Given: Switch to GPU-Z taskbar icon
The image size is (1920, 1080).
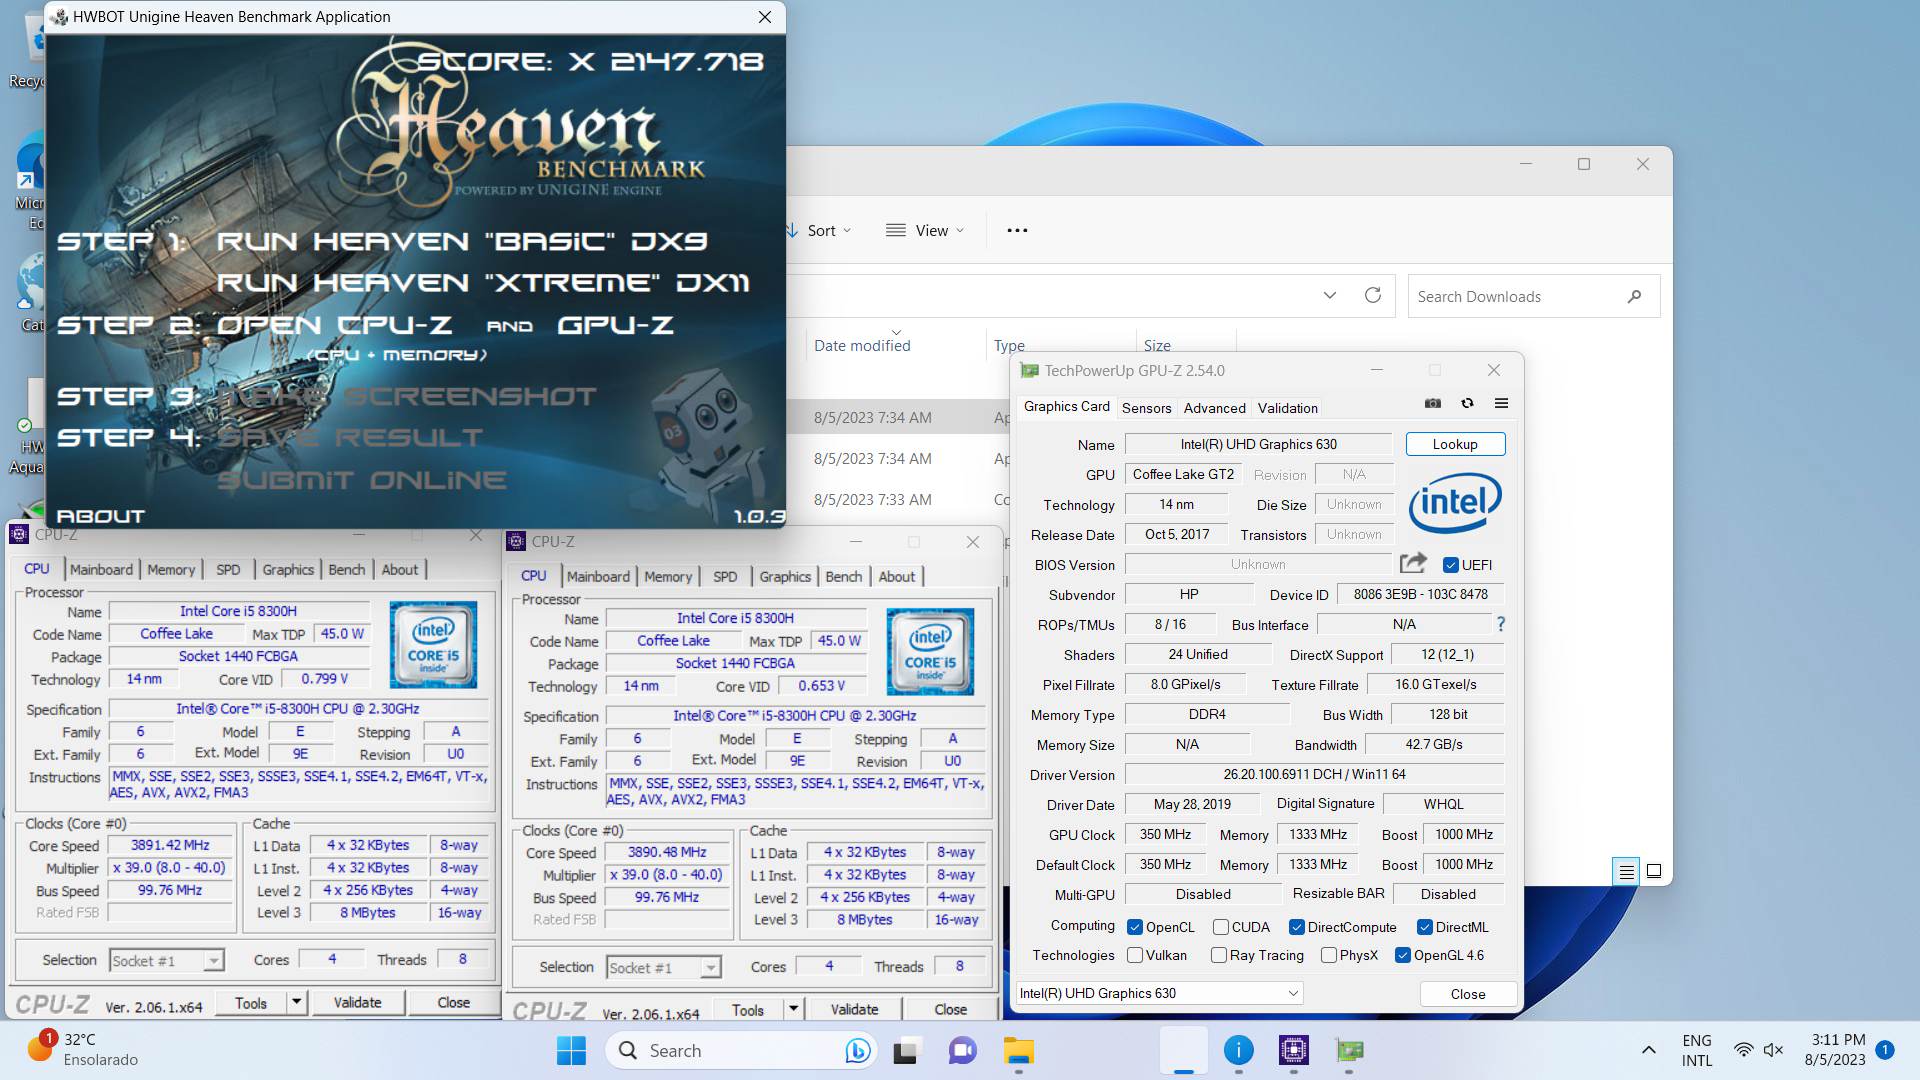Looking at the screenshot, I should pos(1350,1051).
